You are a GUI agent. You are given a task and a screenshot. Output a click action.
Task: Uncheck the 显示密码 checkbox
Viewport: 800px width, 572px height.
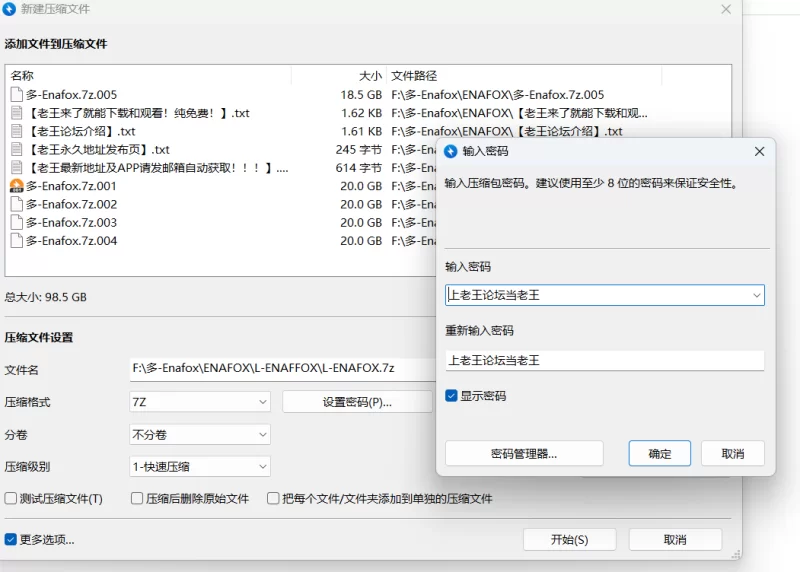pyautogui.click(x=452, y=396)
